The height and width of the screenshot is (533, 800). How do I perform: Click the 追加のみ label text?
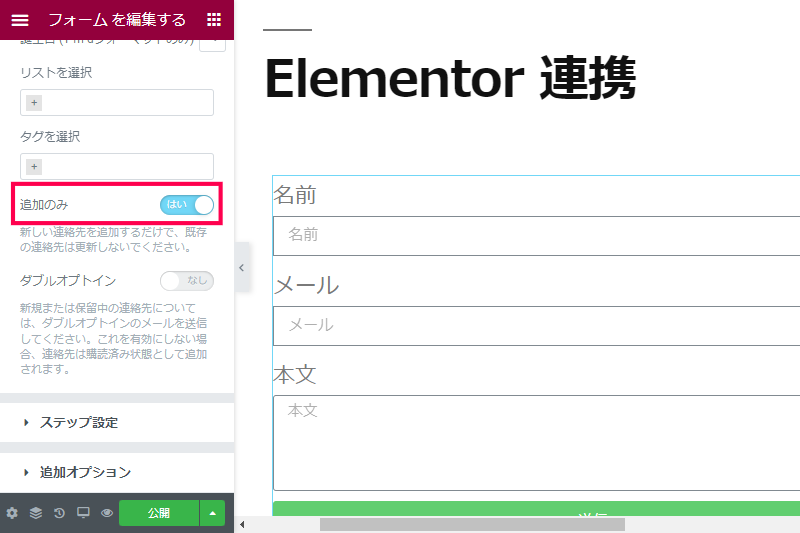[x=44, y=205]
